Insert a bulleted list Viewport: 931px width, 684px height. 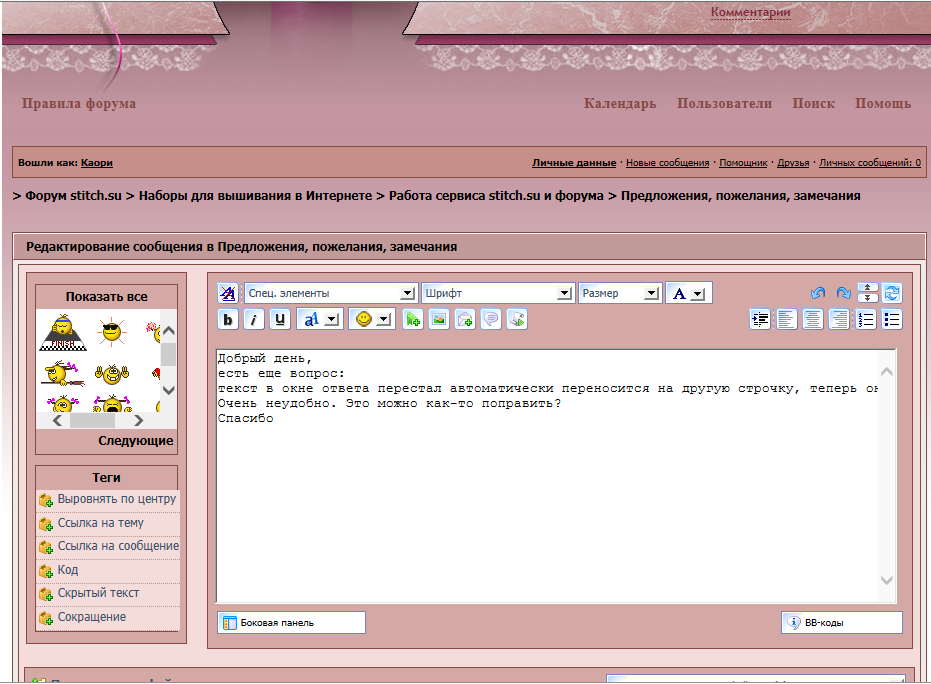(x=892, y=319)
